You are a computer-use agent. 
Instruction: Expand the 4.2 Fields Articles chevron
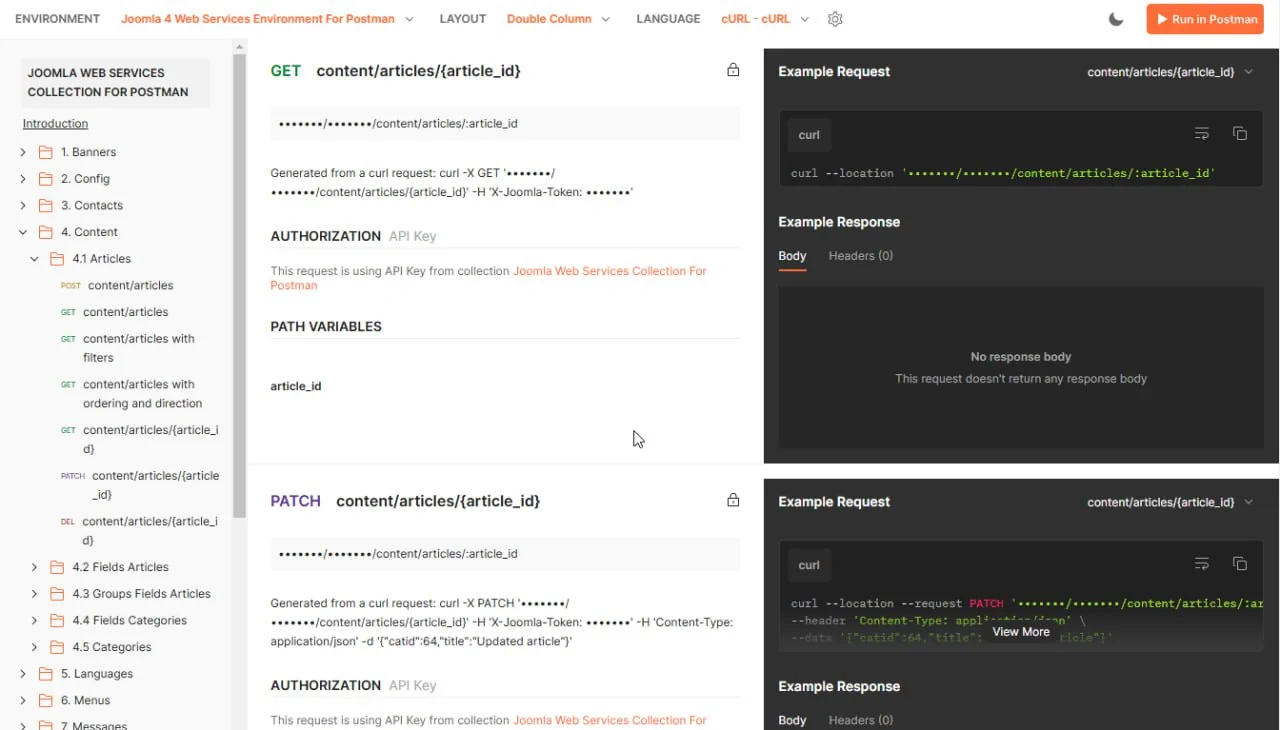point(34,567)
